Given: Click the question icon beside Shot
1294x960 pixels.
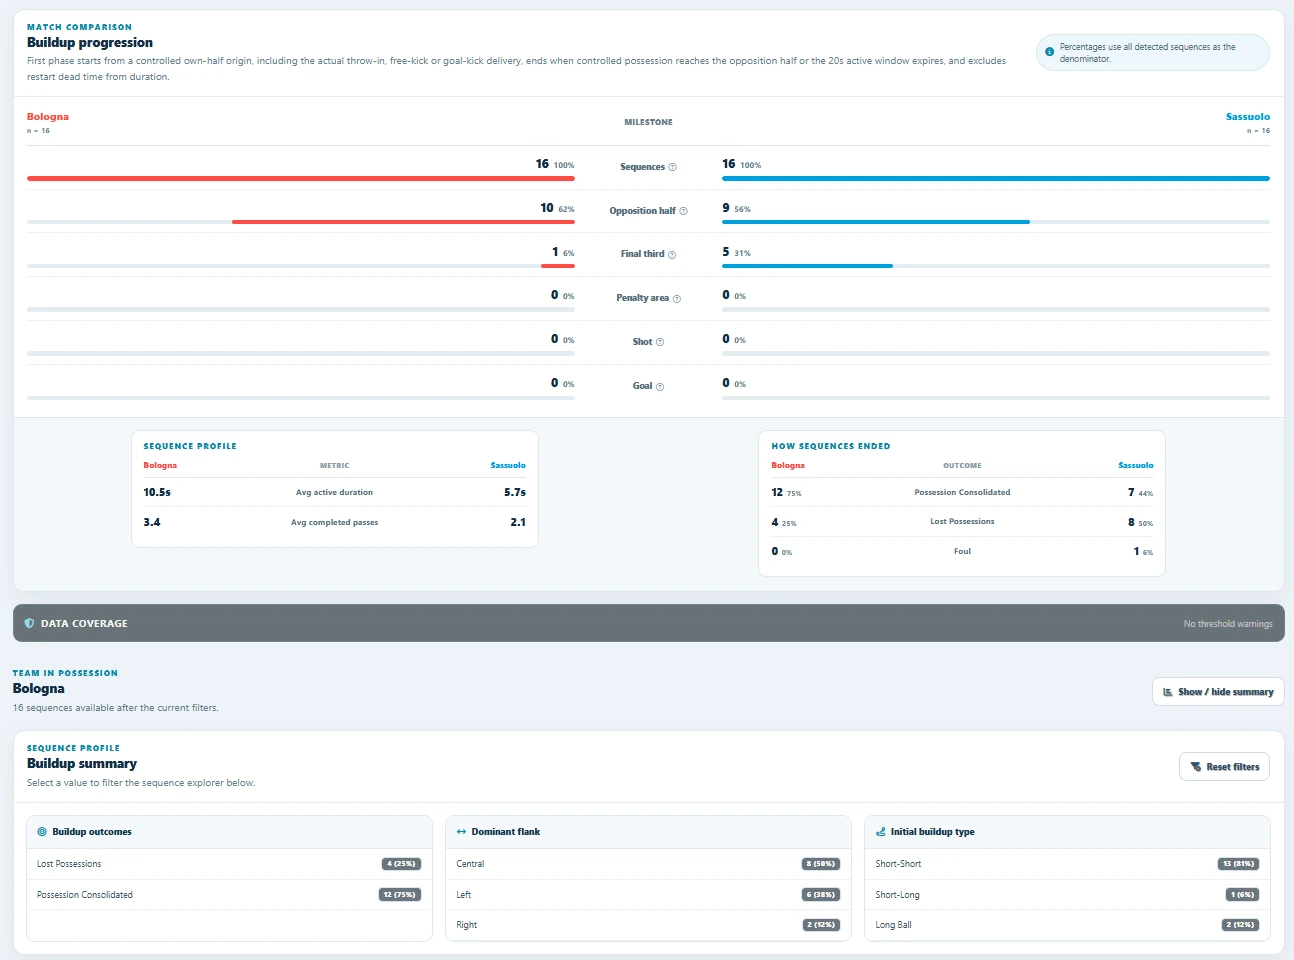Looking at the screenshot, I should (660, 343).
